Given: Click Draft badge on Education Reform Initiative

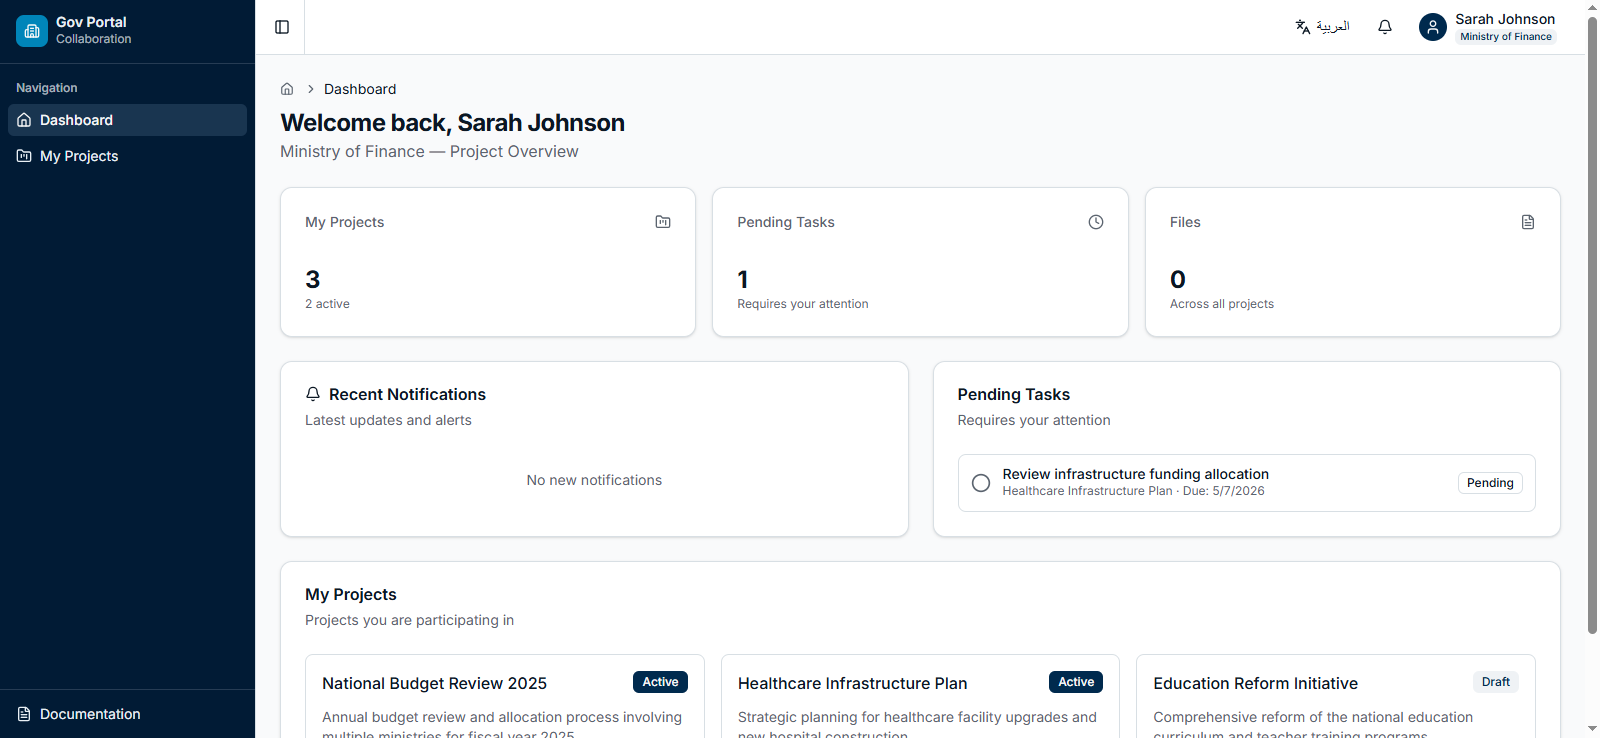Looking at the screenshot, I should pos(1496,682).
